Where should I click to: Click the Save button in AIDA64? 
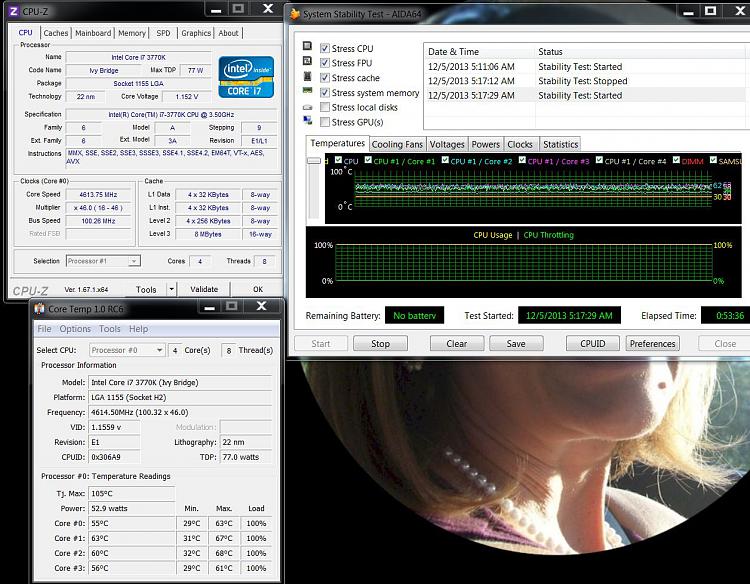[516, 343]
